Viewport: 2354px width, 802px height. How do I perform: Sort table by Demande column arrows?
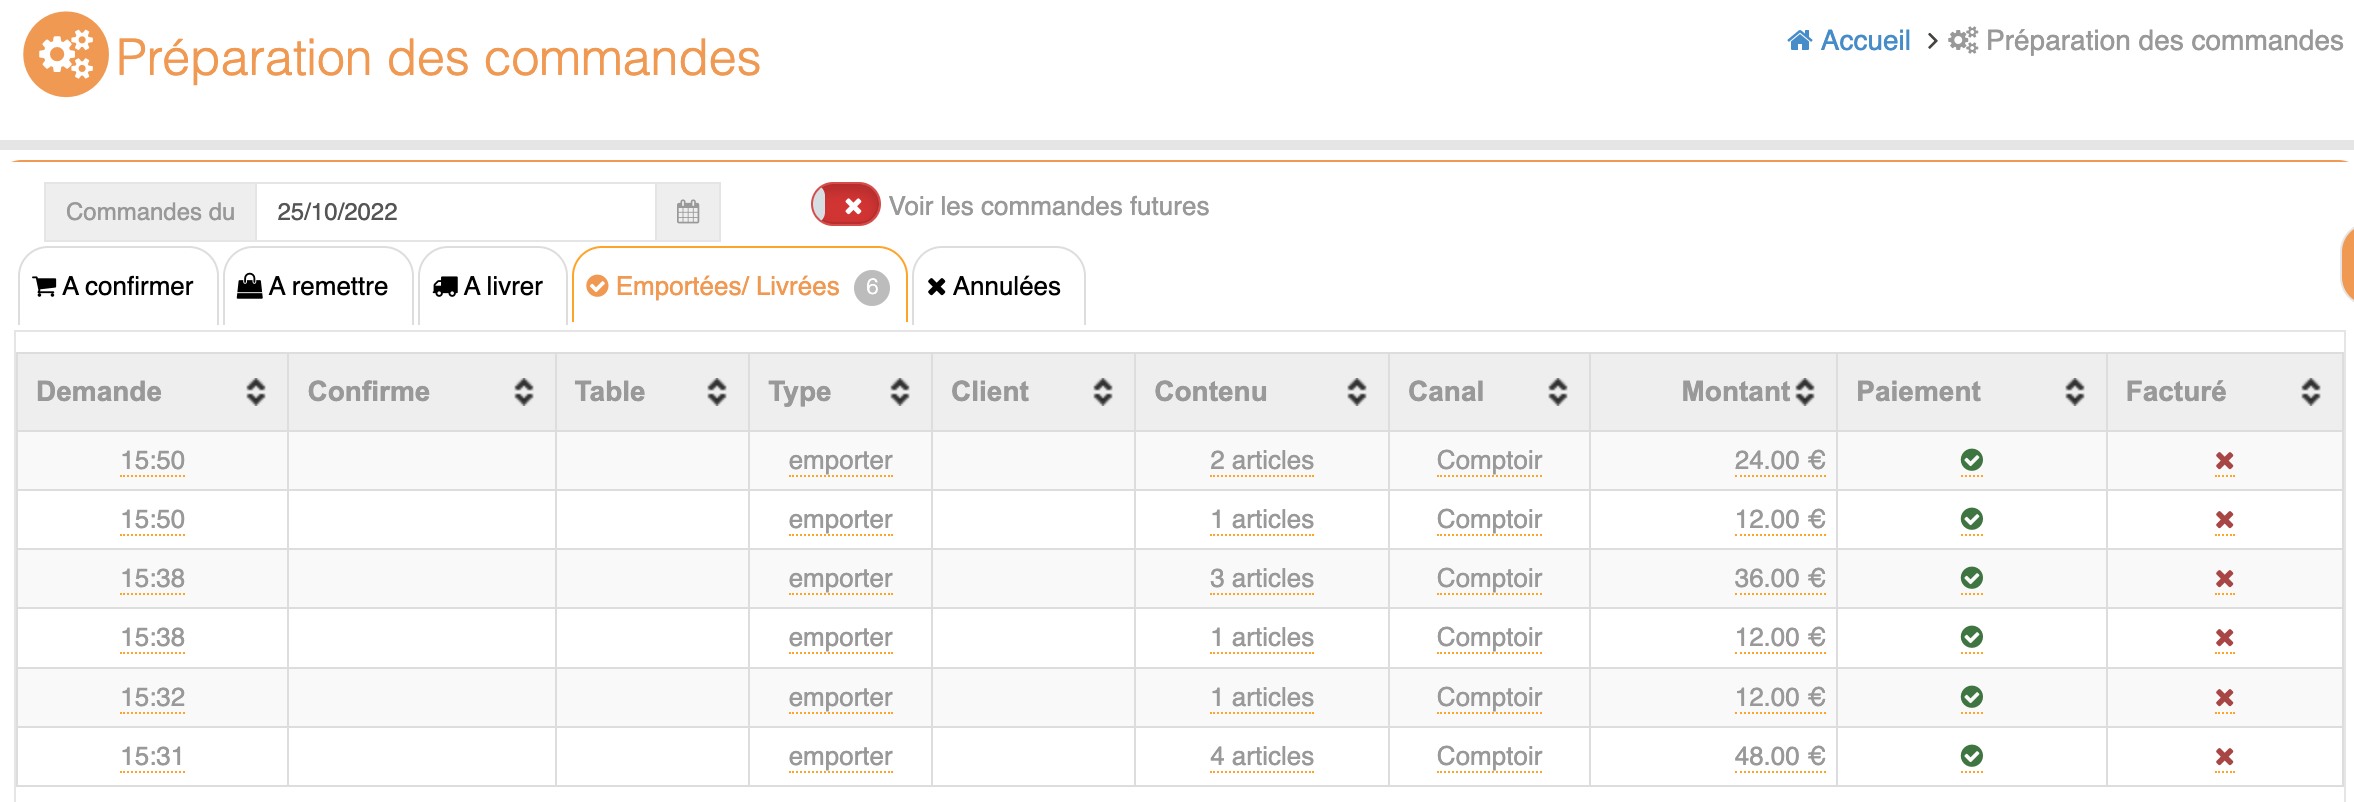(256, 392)
